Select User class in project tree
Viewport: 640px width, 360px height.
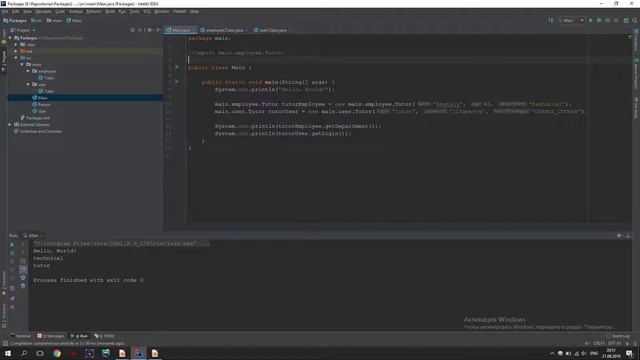pyautogui.click(x=39, y=111)
